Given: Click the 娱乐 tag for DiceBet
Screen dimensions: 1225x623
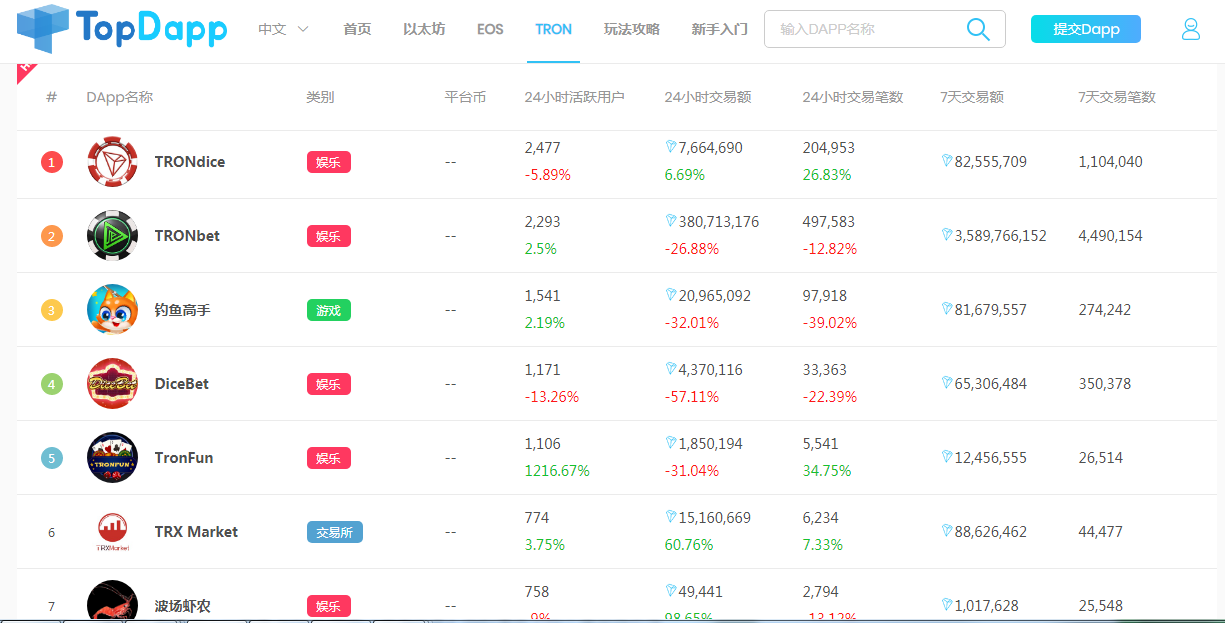Looking at the screenshot, I should coord(329,384).
